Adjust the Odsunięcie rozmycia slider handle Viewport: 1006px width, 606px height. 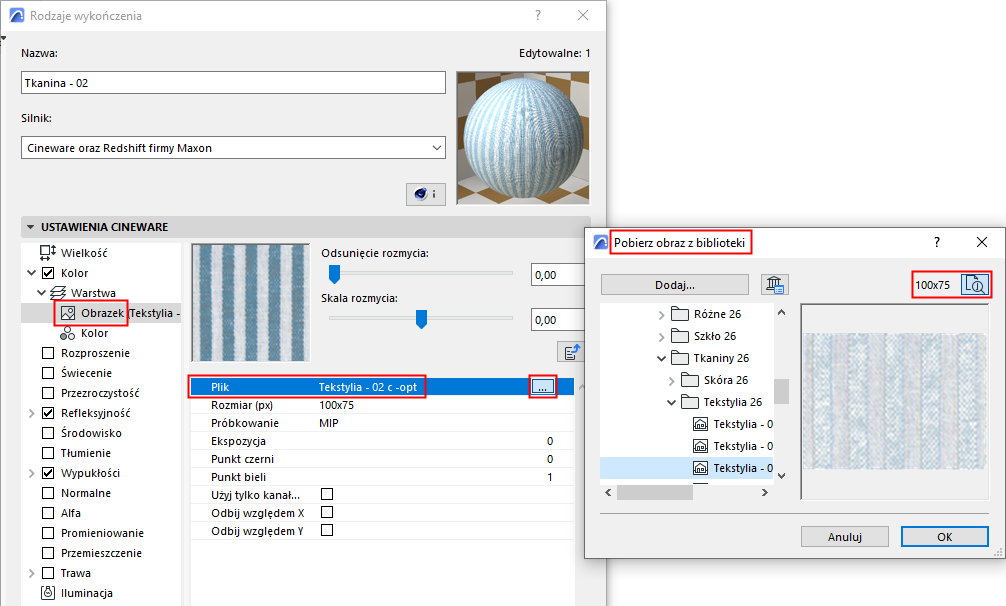coord(334,274)
